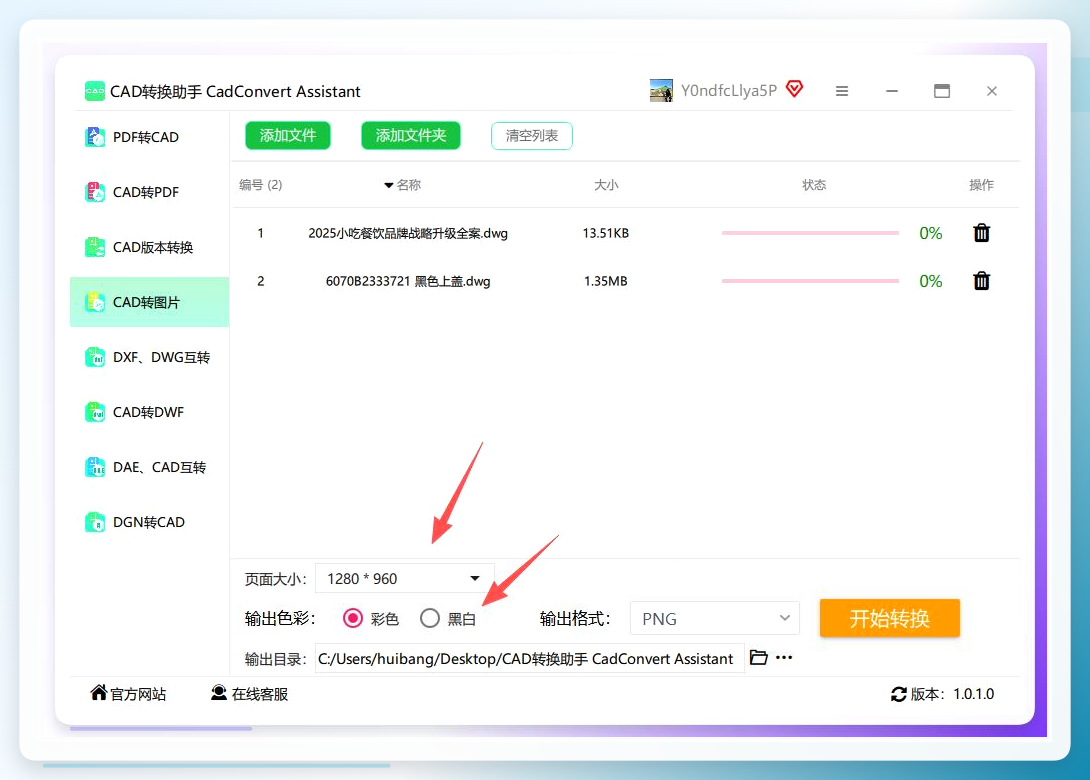Viewport: 1090px width, 780px height.
Task: Click the CAD版本转换 sidebar icon
Action: tap(95, 247)
